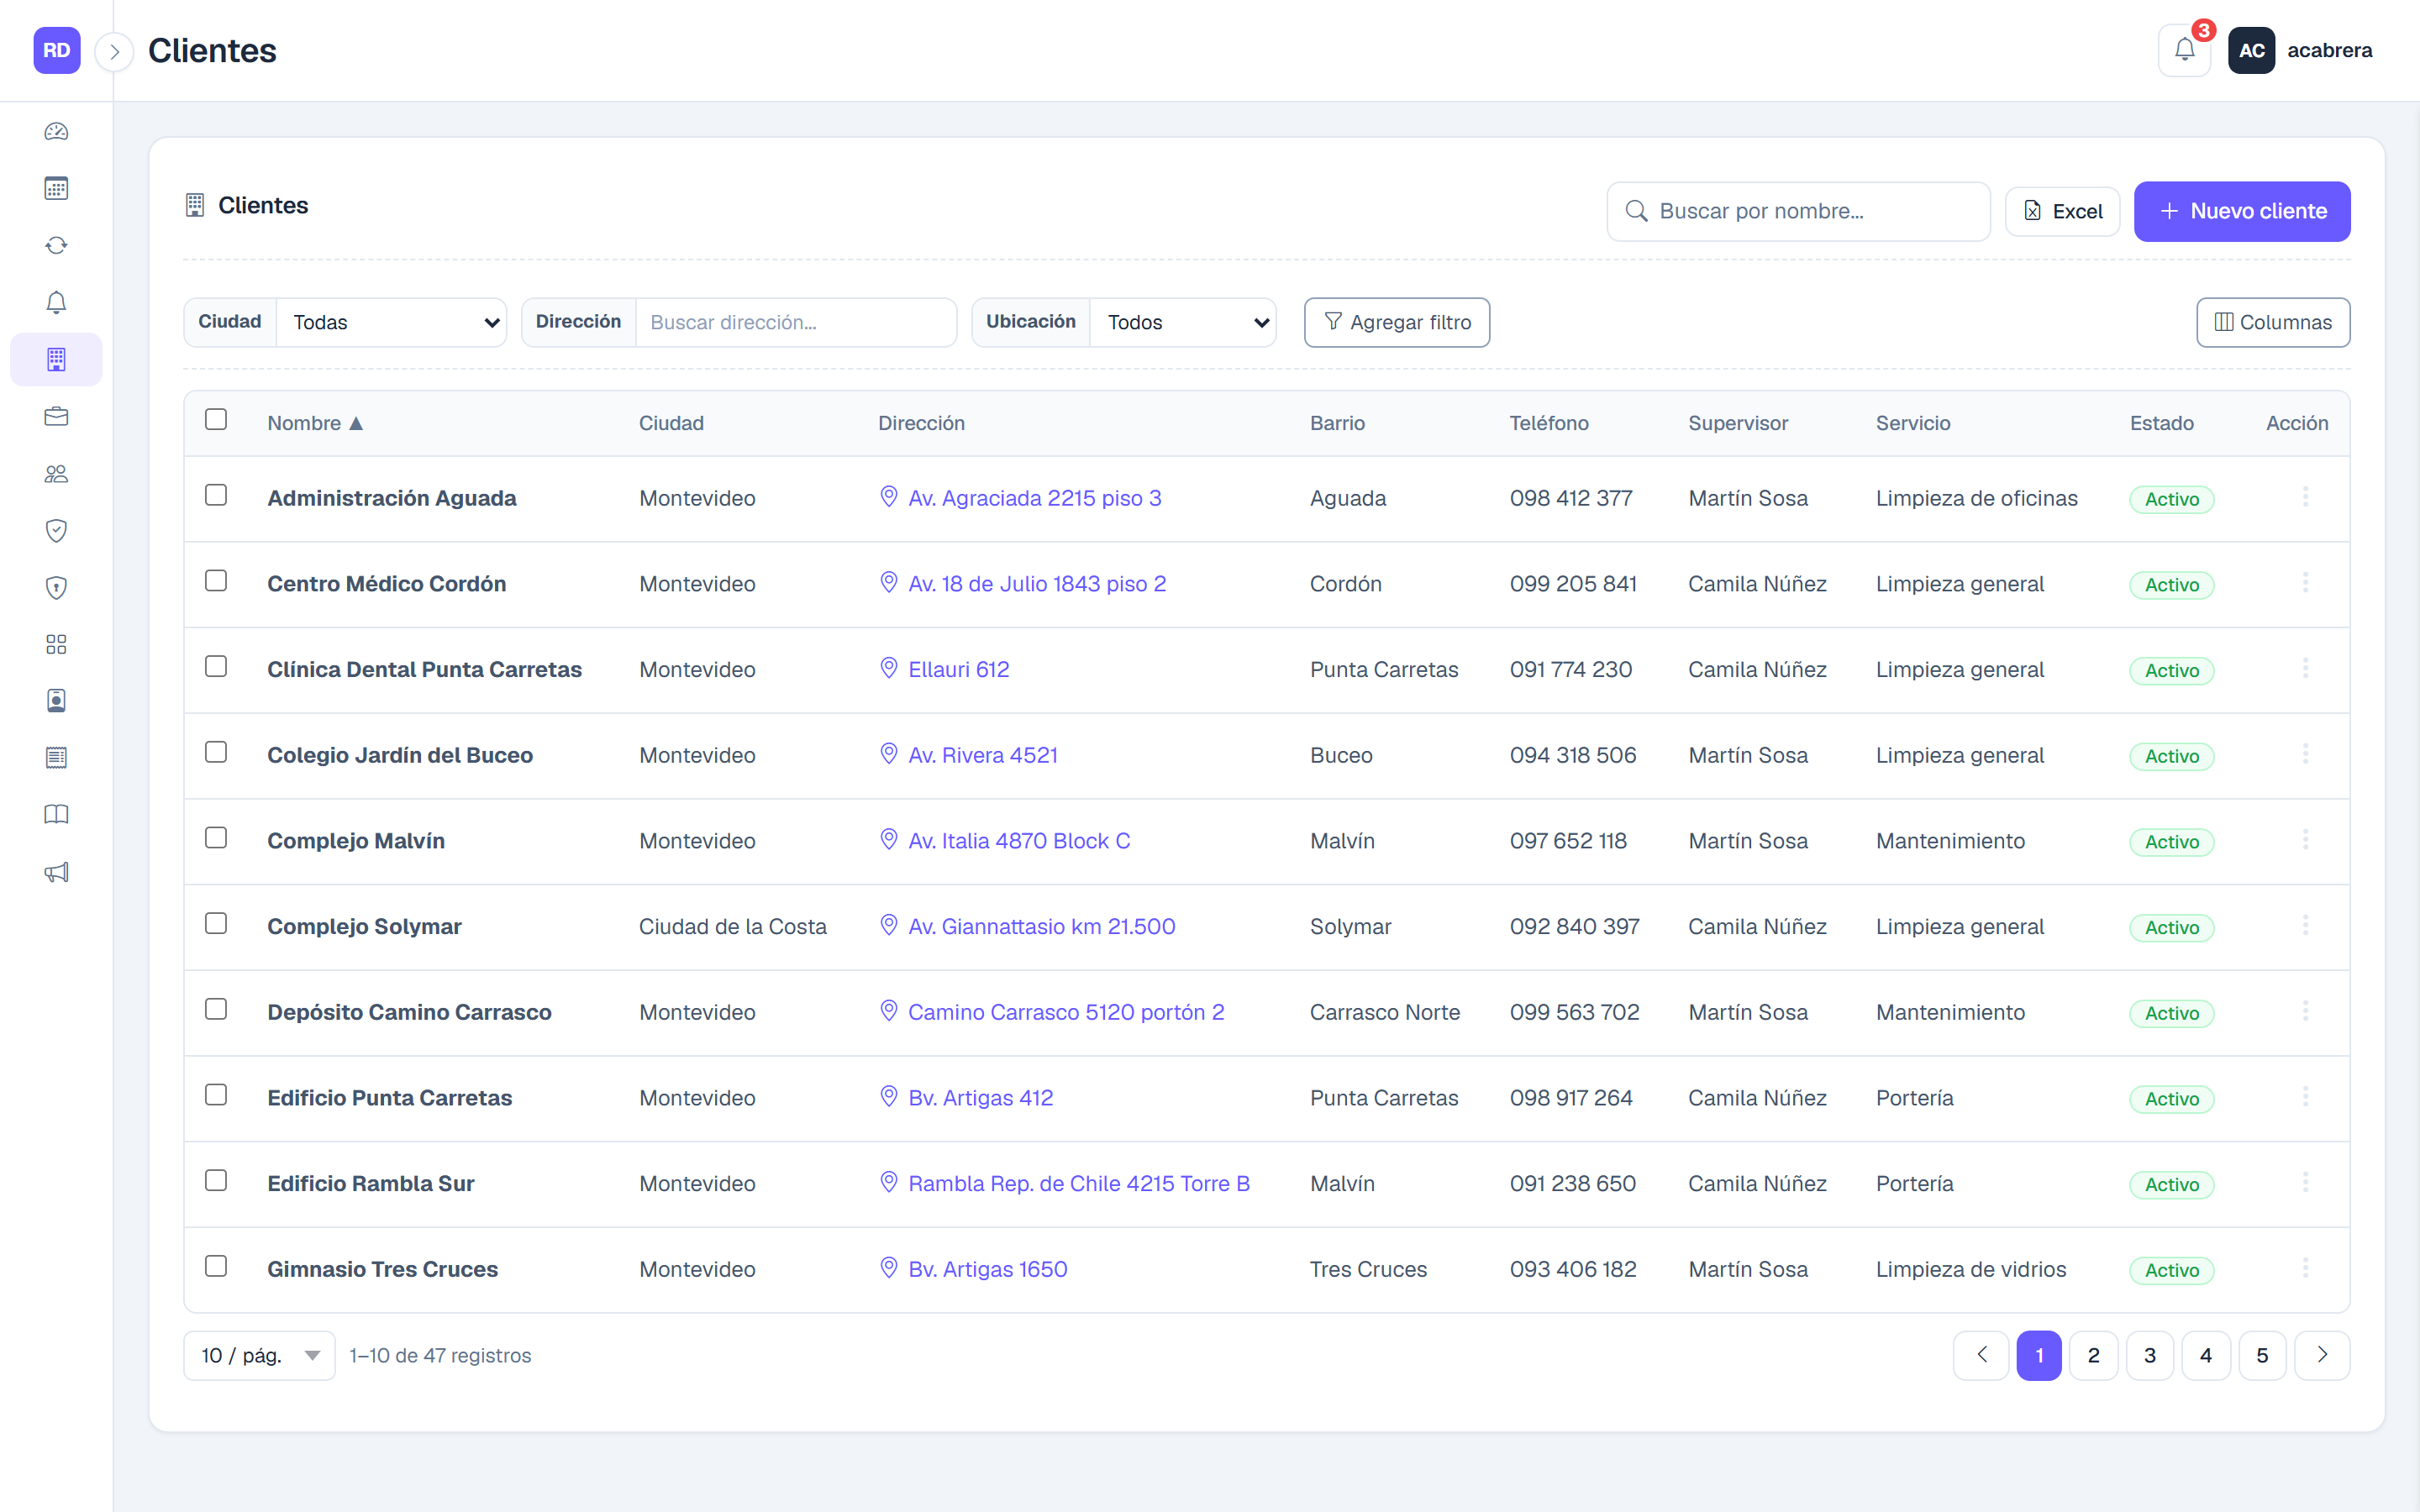Open the 10 / pág. page size dropdown

pos(259,1355)
